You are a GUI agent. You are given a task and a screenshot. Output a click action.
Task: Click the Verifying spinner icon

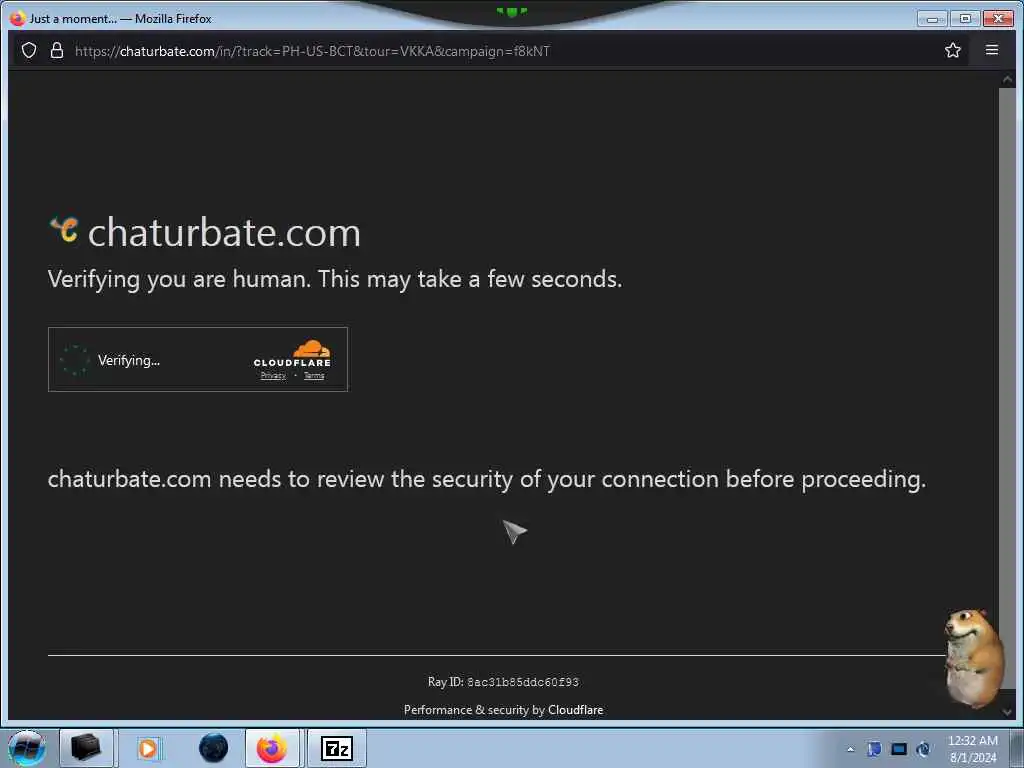pos(74,360)
